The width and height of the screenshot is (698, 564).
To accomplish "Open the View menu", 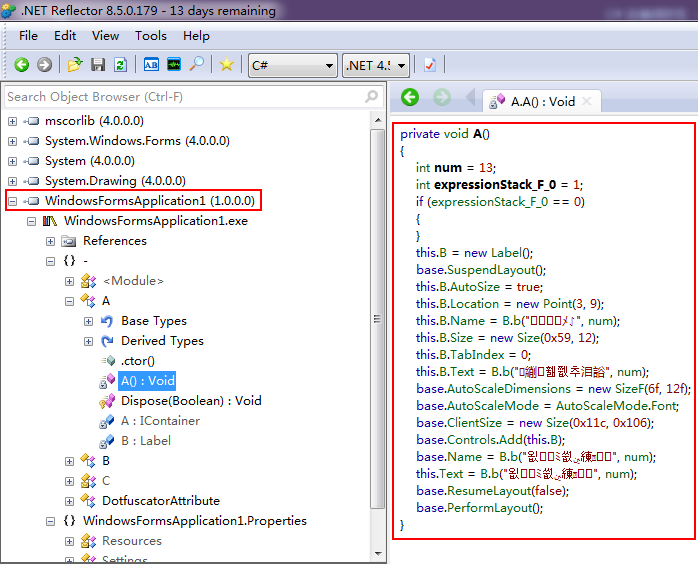I will click(106, 36).
